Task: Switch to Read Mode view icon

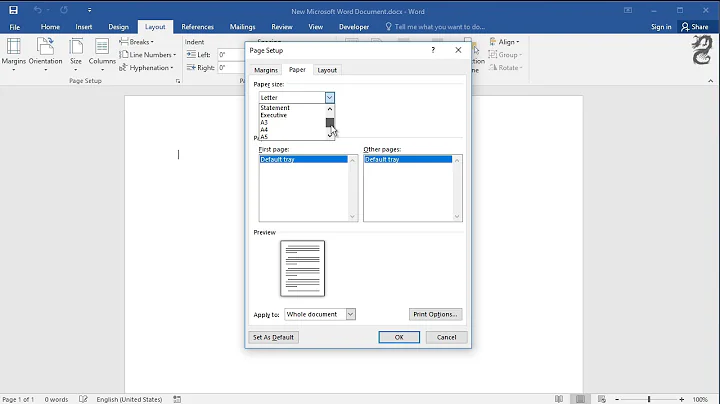Action: (559, 399)
